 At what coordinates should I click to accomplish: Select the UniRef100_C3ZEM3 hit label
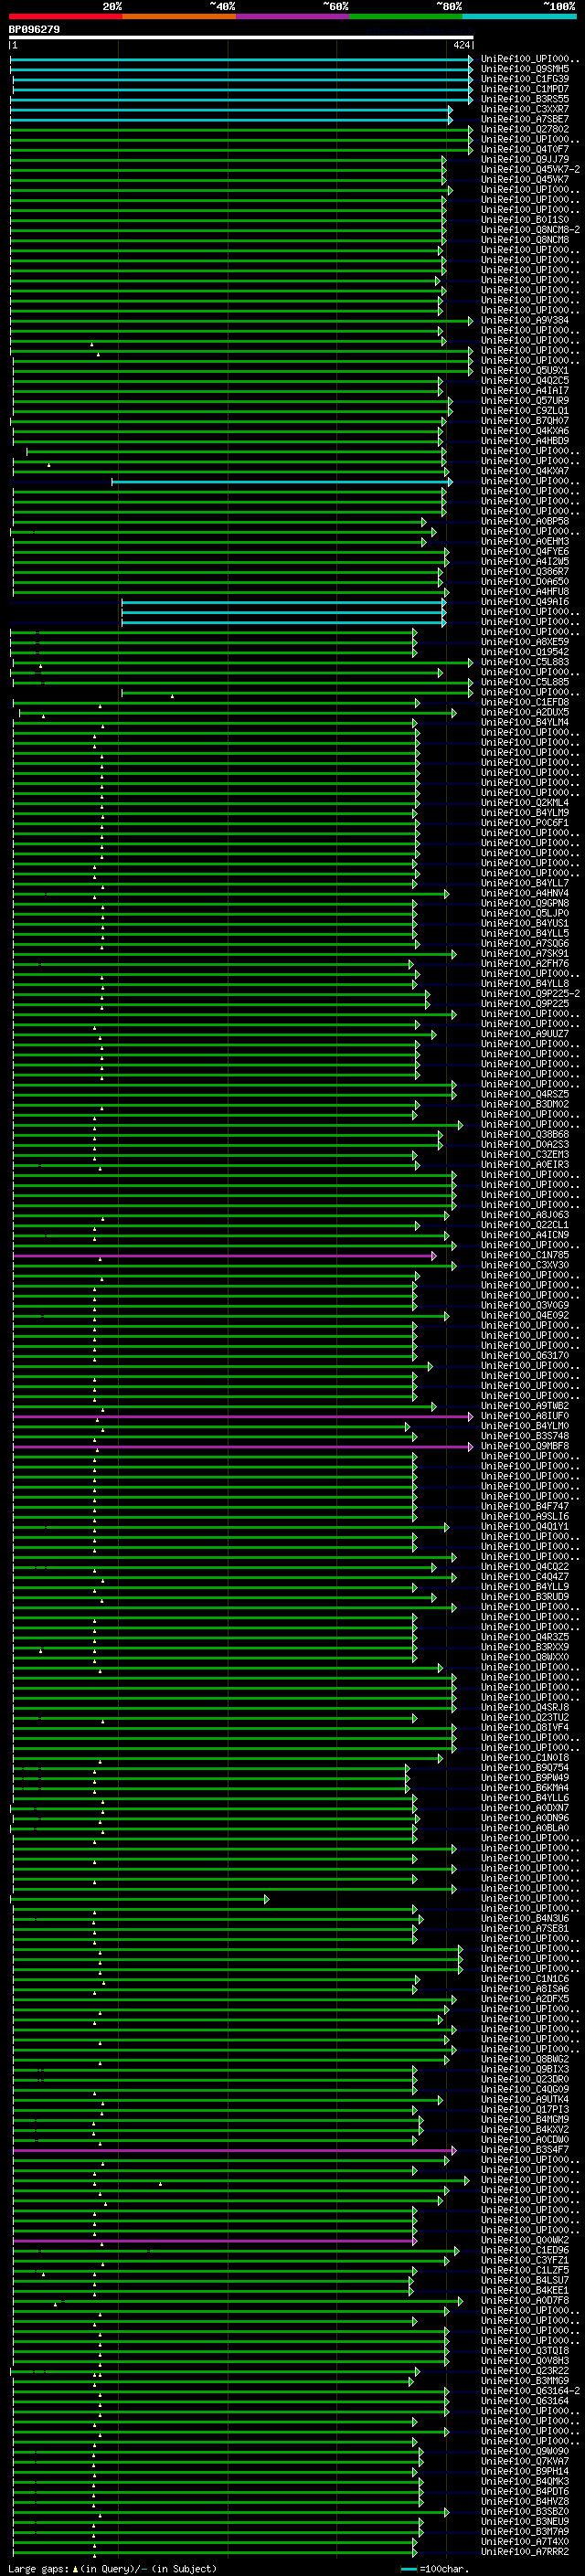pos(525,1155)
